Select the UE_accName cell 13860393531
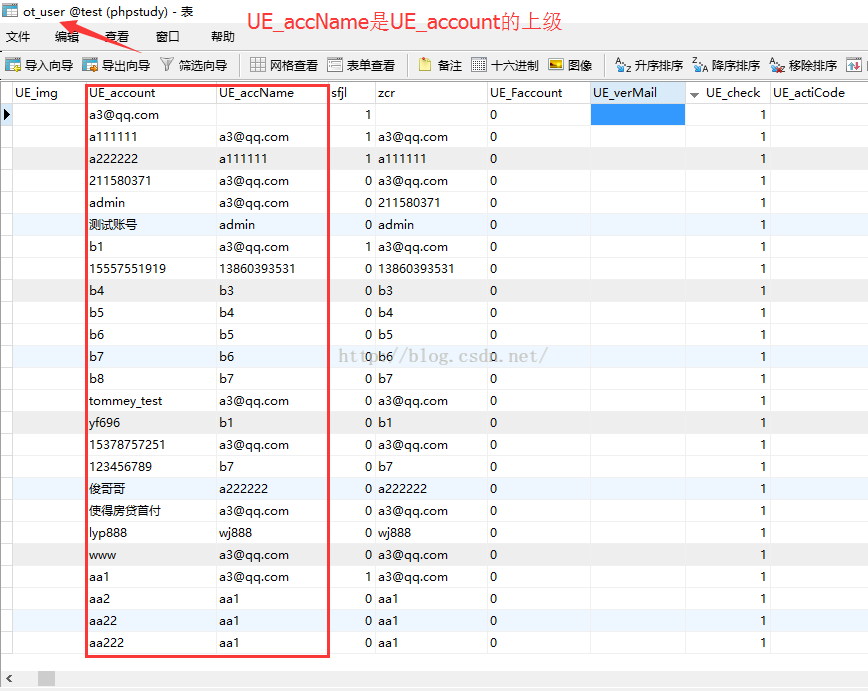This screenshot has height=691, width=868. click(x=272, y=269)
